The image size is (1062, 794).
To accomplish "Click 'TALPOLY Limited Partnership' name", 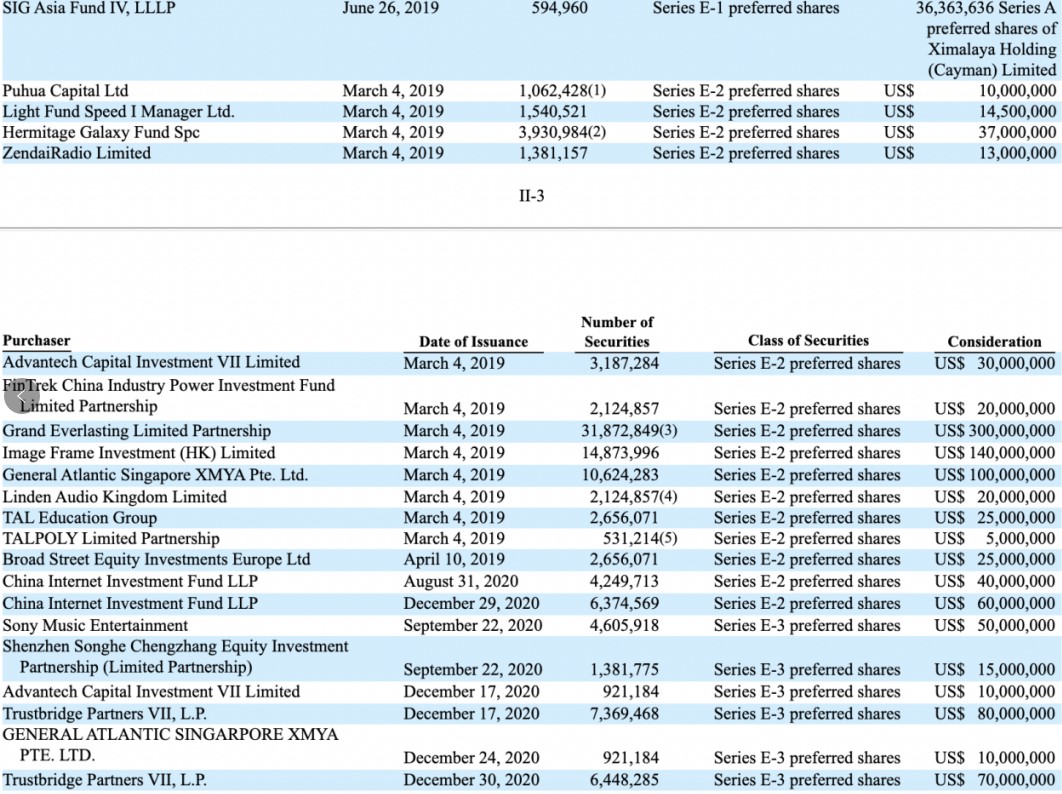I will pos(111,539).
